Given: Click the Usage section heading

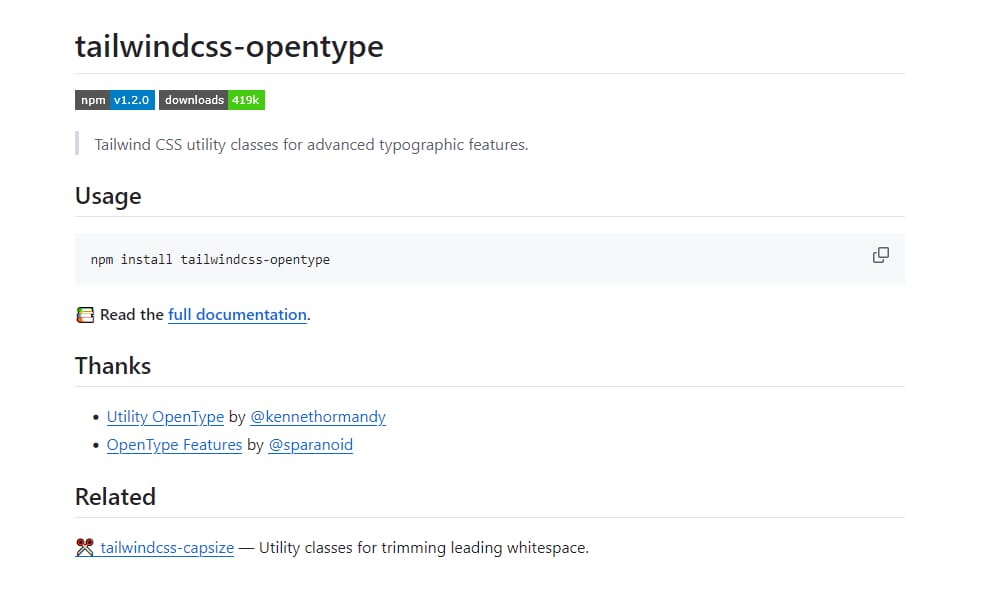Looking at the screenshot, I should click(x=108, y=196).
